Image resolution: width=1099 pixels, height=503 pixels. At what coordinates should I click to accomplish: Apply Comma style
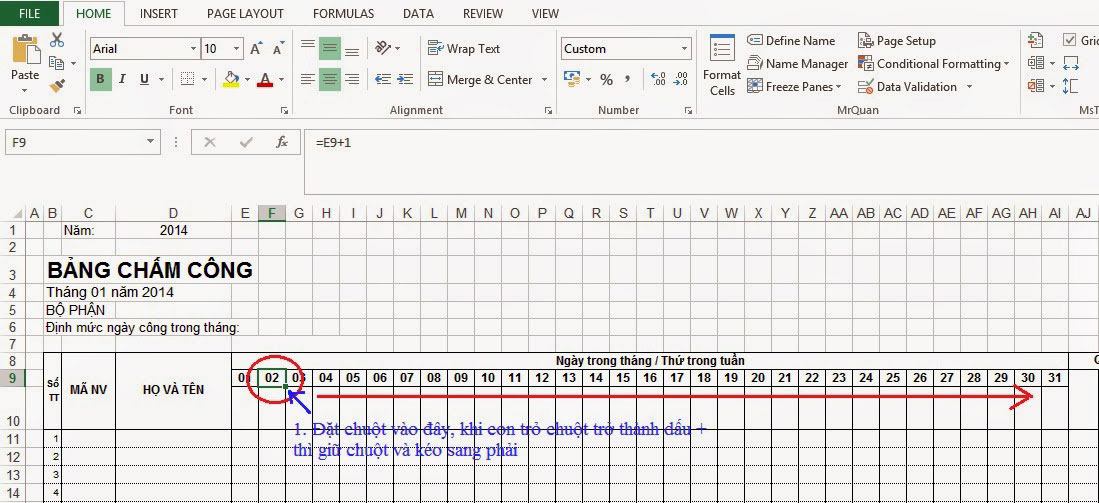628,78
